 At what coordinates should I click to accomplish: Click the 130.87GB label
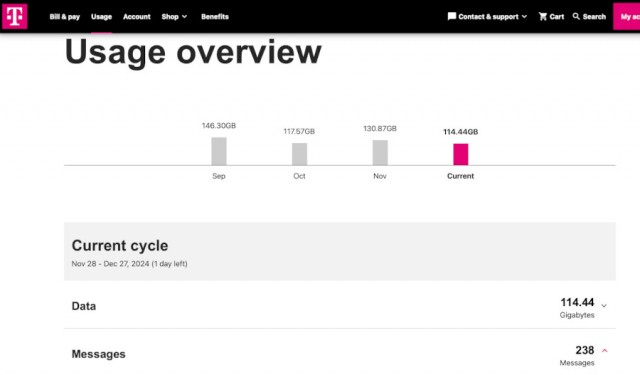point(380,129)
